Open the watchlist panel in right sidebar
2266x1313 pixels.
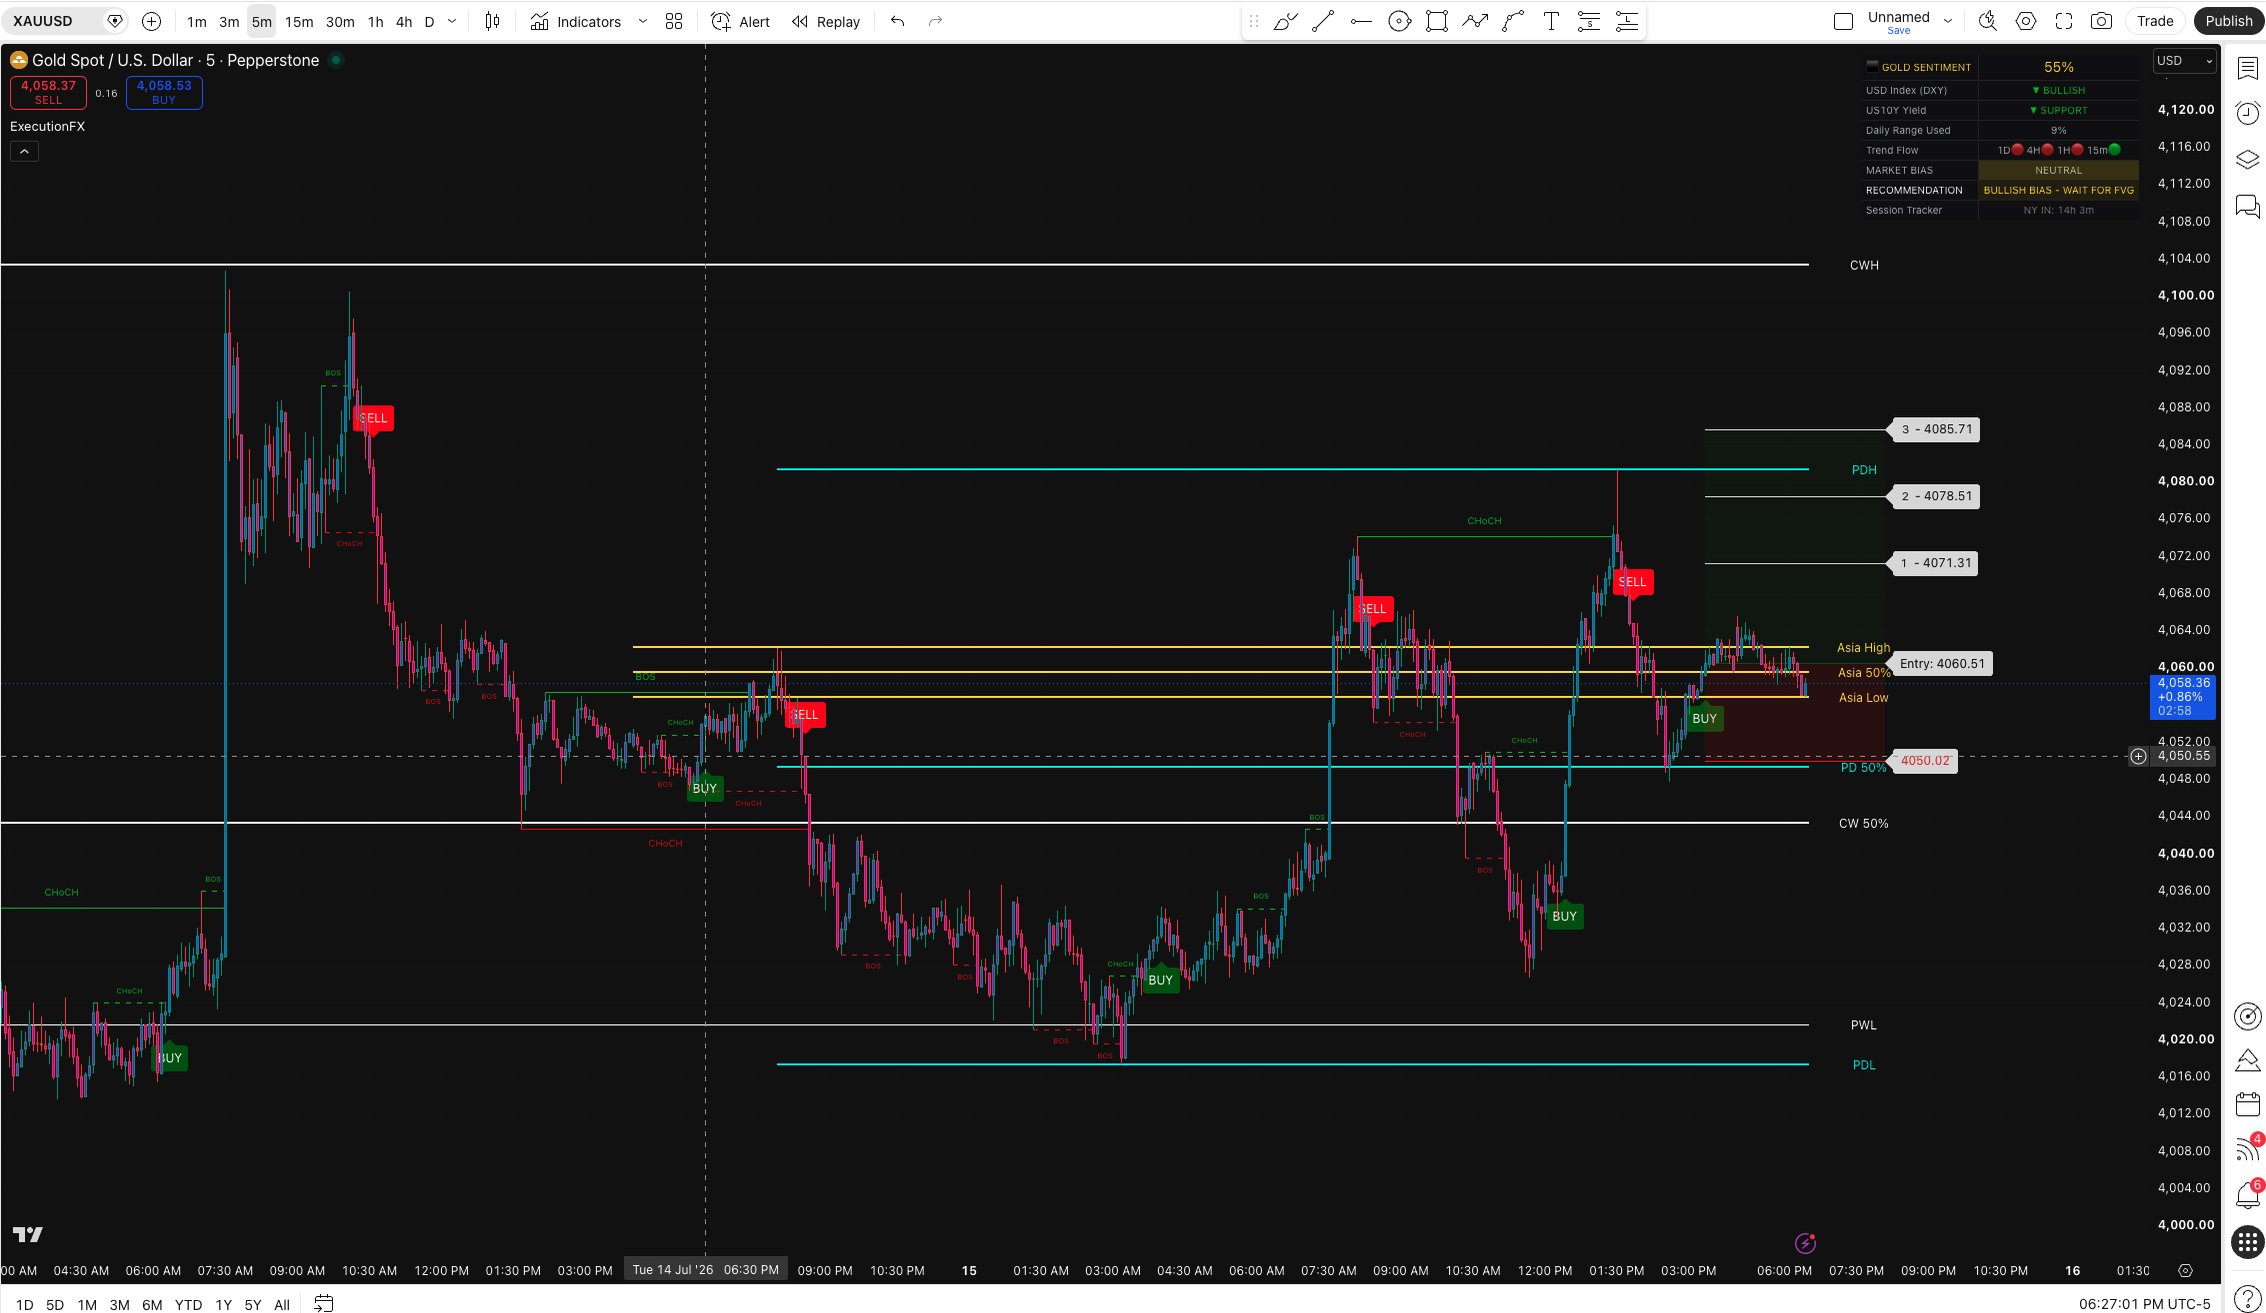tap(2247, 68)
